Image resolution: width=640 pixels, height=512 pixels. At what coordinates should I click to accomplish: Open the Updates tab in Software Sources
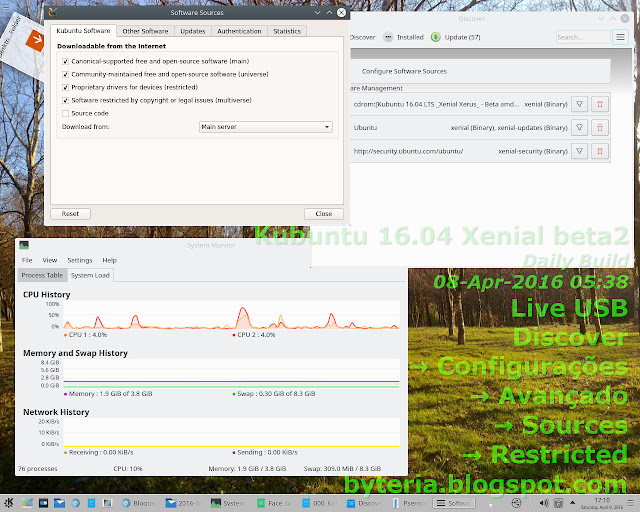pos(193,31)
